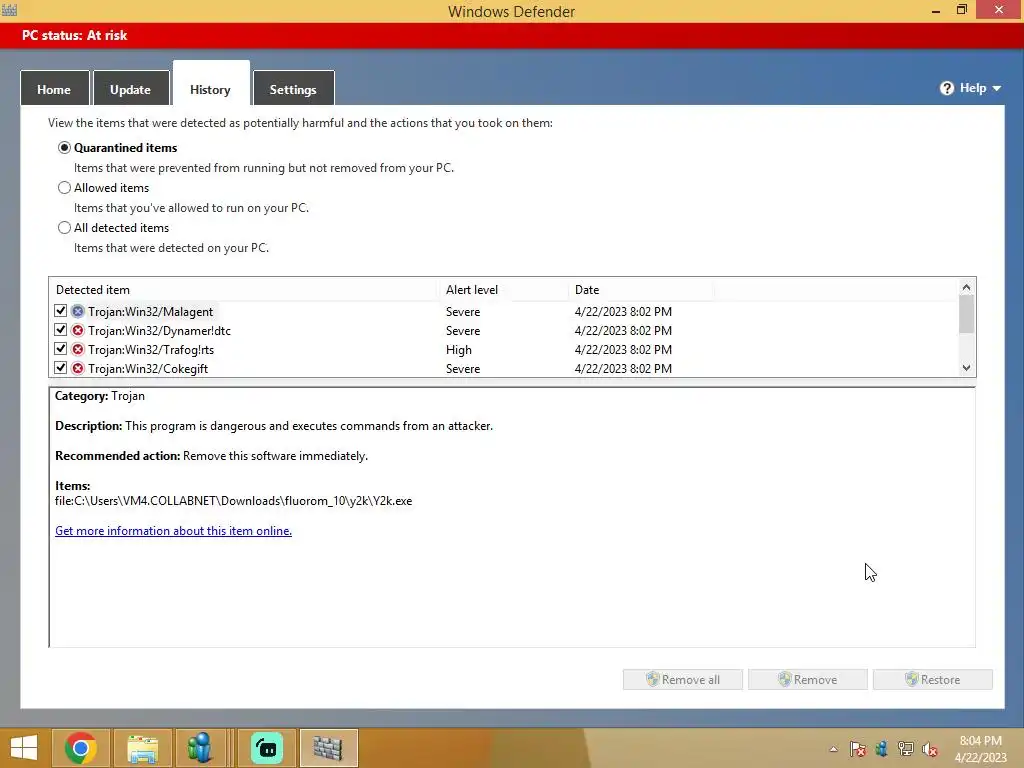Screen dimensions: 1024x768
Task: Select the Trojan:Win32/Malagent row name
Action: pos(151,312)
